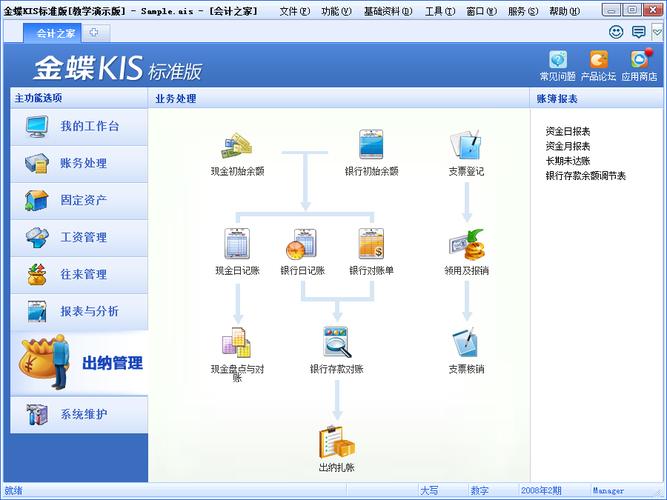Screen dimensions: 667x500
Task: Open the 帮助(H) menu
Action: [564, 11]
